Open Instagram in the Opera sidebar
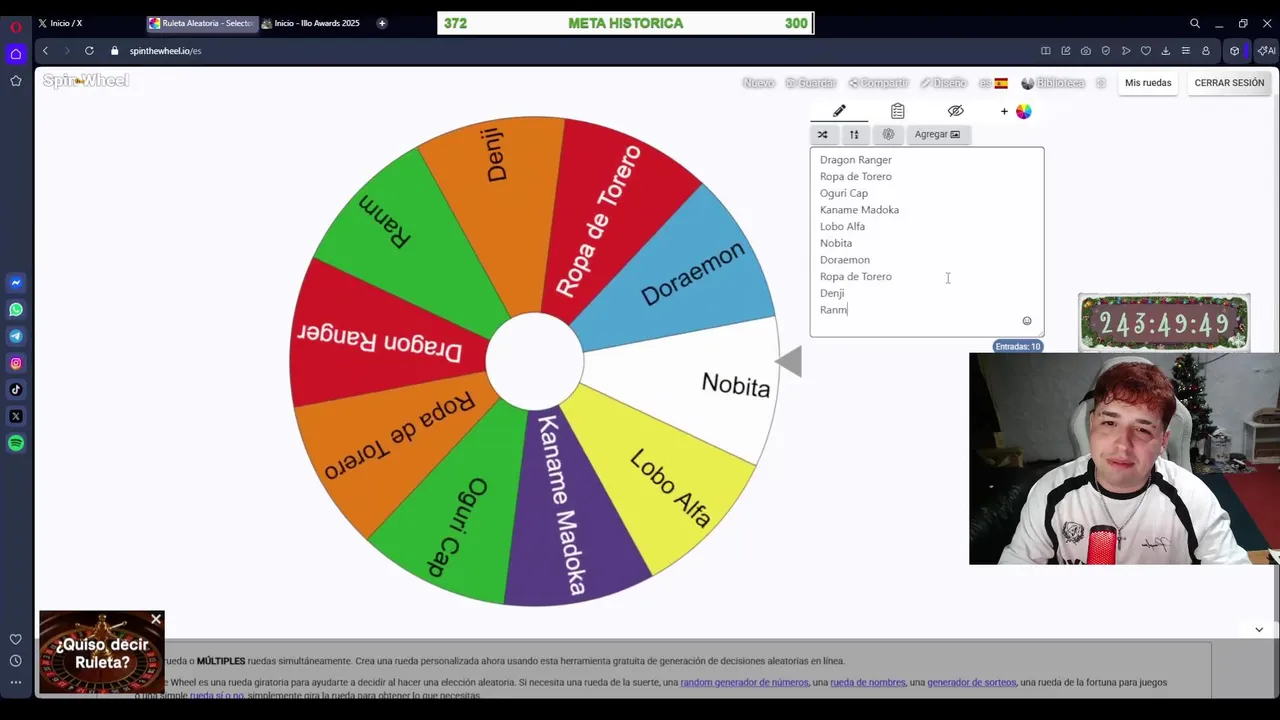The width and height of the screenshot is (1280, 720). [x=16, y=363]
